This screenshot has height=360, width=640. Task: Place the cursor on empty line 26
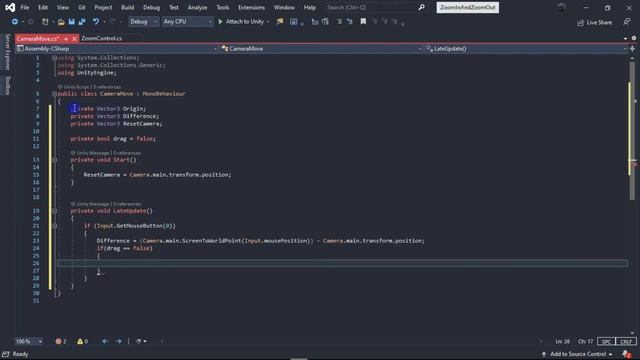tap(342, 263)
